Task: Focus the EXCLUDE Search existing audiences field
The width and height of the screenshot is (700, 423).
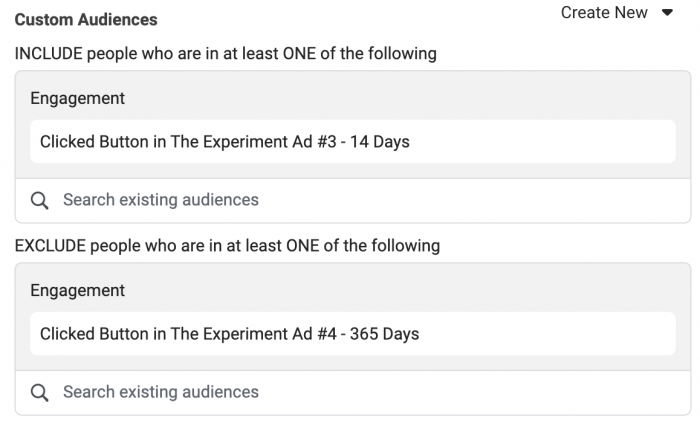Action: point(353,393)
